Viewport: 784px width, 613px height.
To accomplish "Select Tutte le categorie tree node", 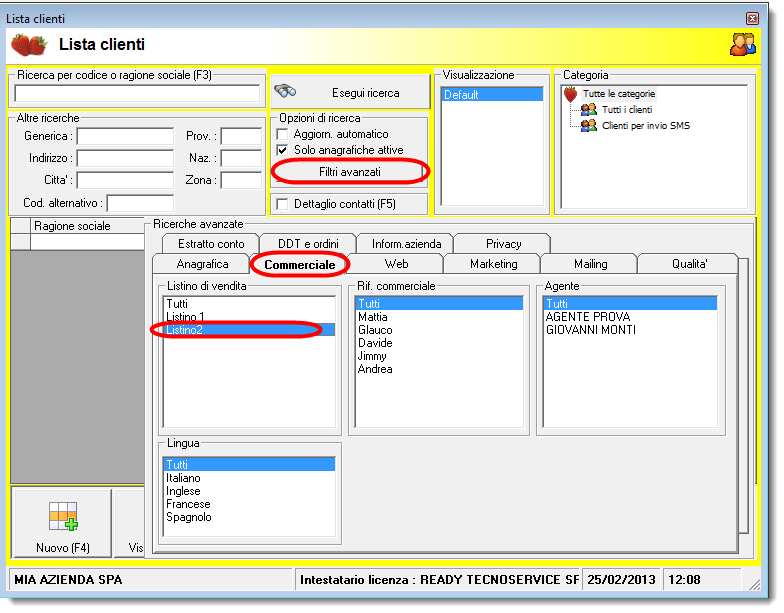I will click(618, 94).
